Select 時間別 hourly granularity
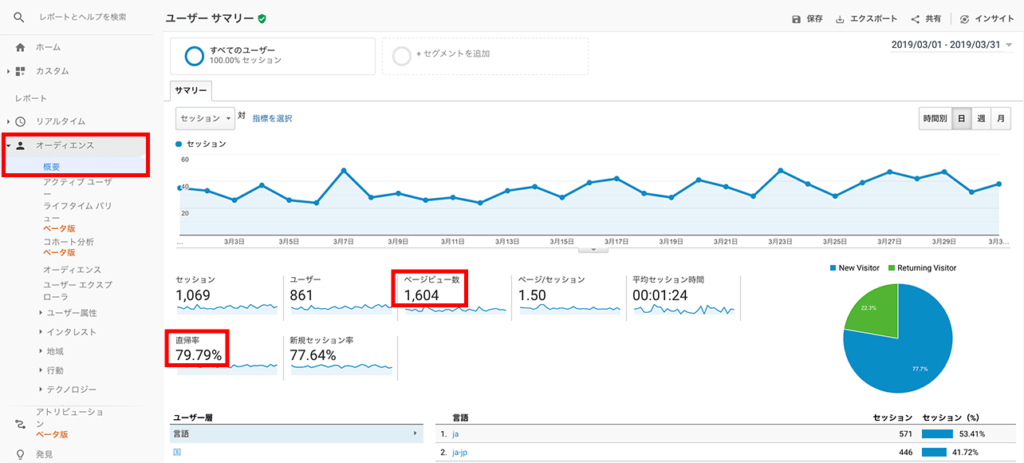This screenshot has width=1024, height=463. tap(935, 119)
